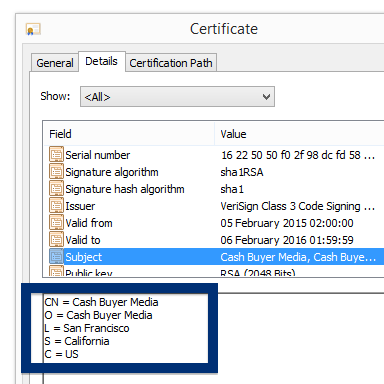Select the Valid from row

pyautogui.click(x=214, y=223)
